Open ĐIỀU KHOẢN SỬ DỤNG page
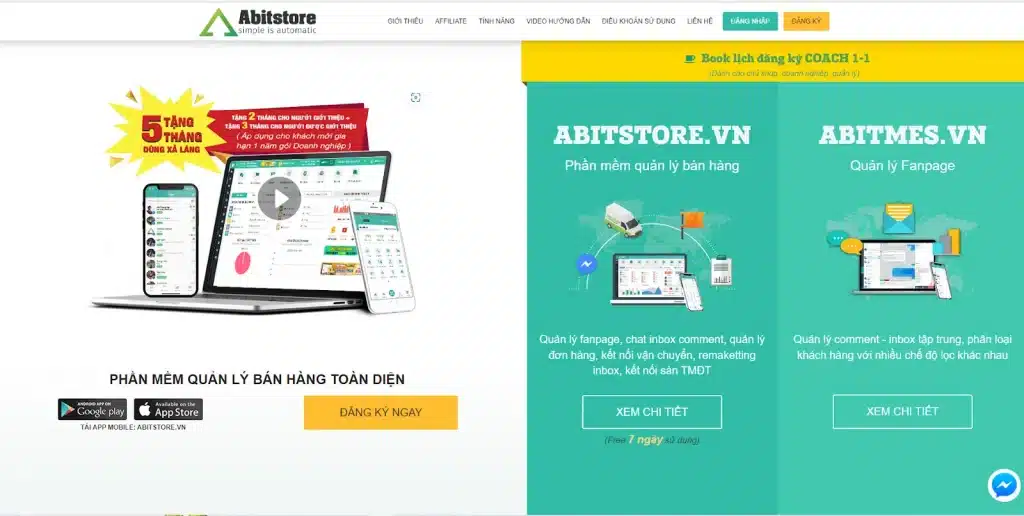This screenshot has width=1024, height=516. tap(639, 22)
